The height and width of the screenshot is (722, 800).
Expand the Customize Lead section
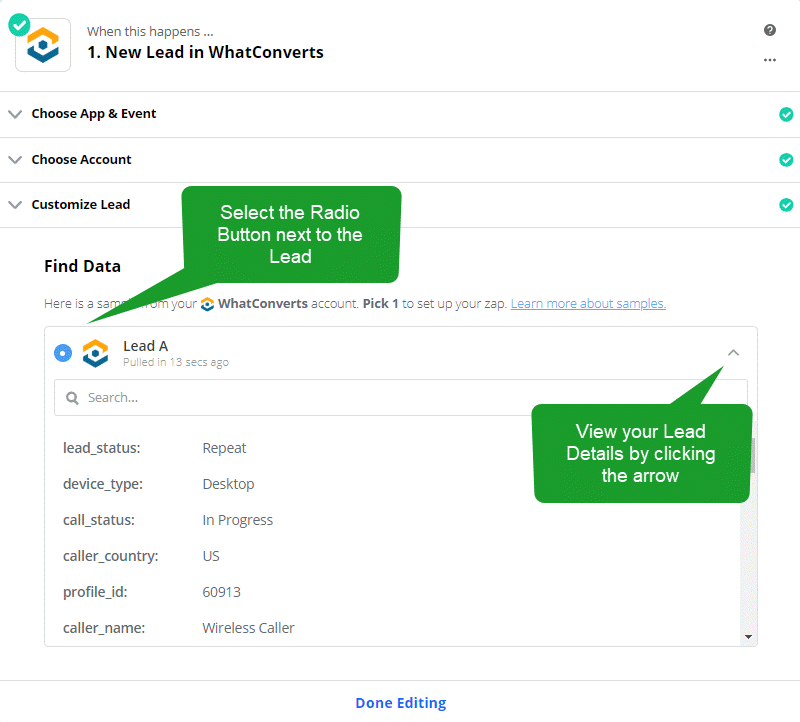pos(15,205)
